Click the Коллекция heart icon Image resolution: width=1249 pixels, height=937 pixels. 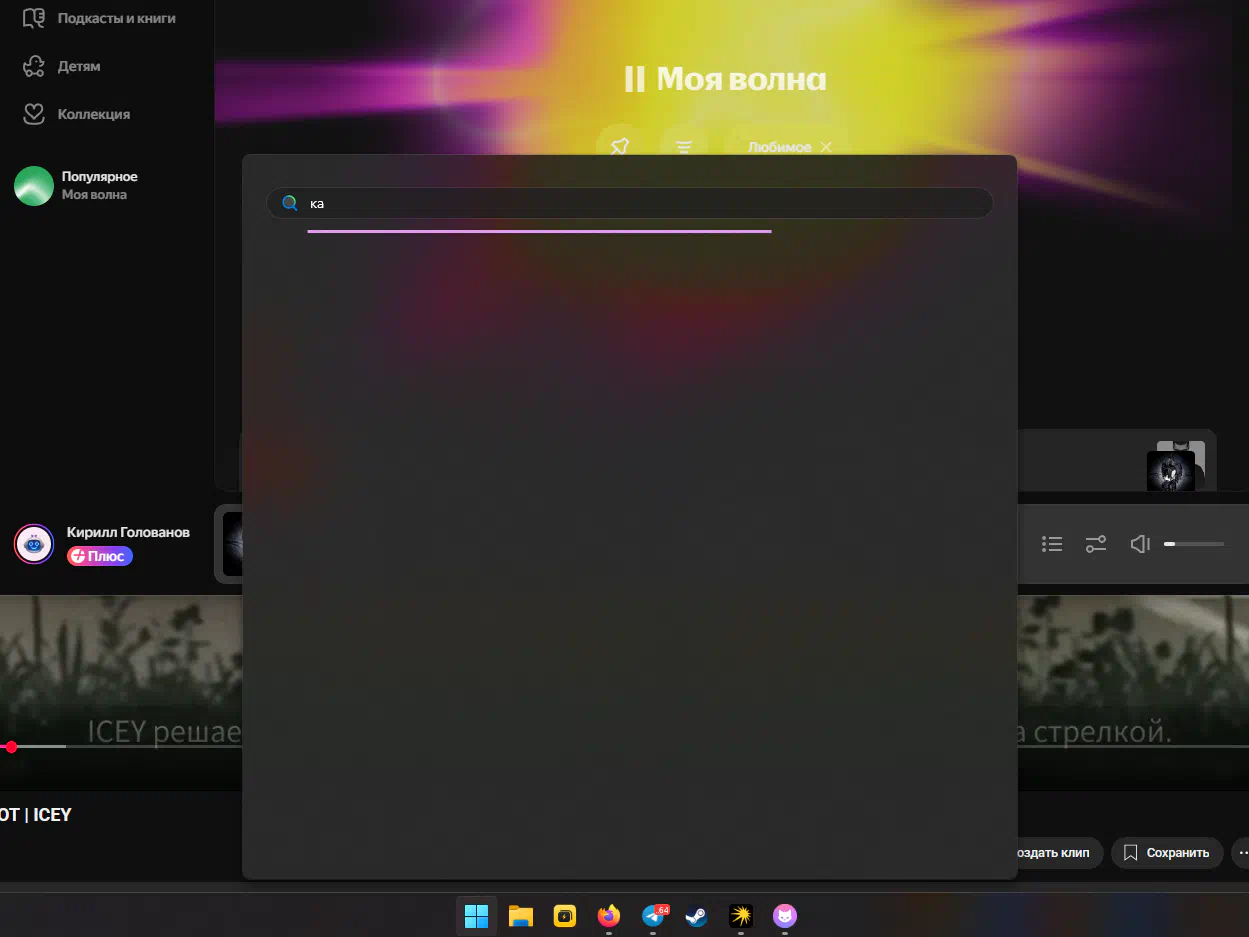coord(34,114)
